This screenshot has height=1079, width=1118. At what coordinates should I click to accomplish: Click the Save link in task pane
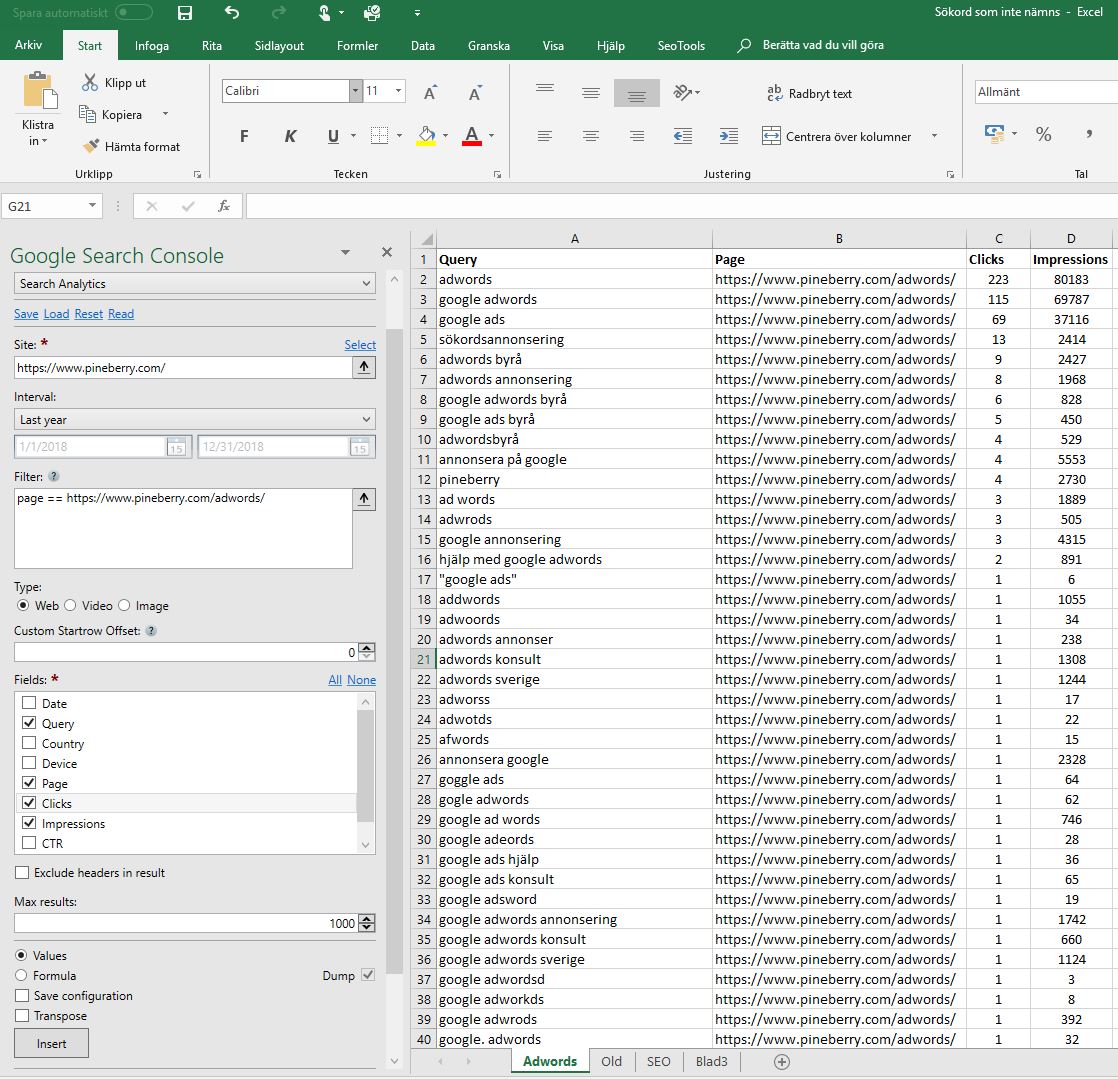pyautogui.click(x=26, y=314)
